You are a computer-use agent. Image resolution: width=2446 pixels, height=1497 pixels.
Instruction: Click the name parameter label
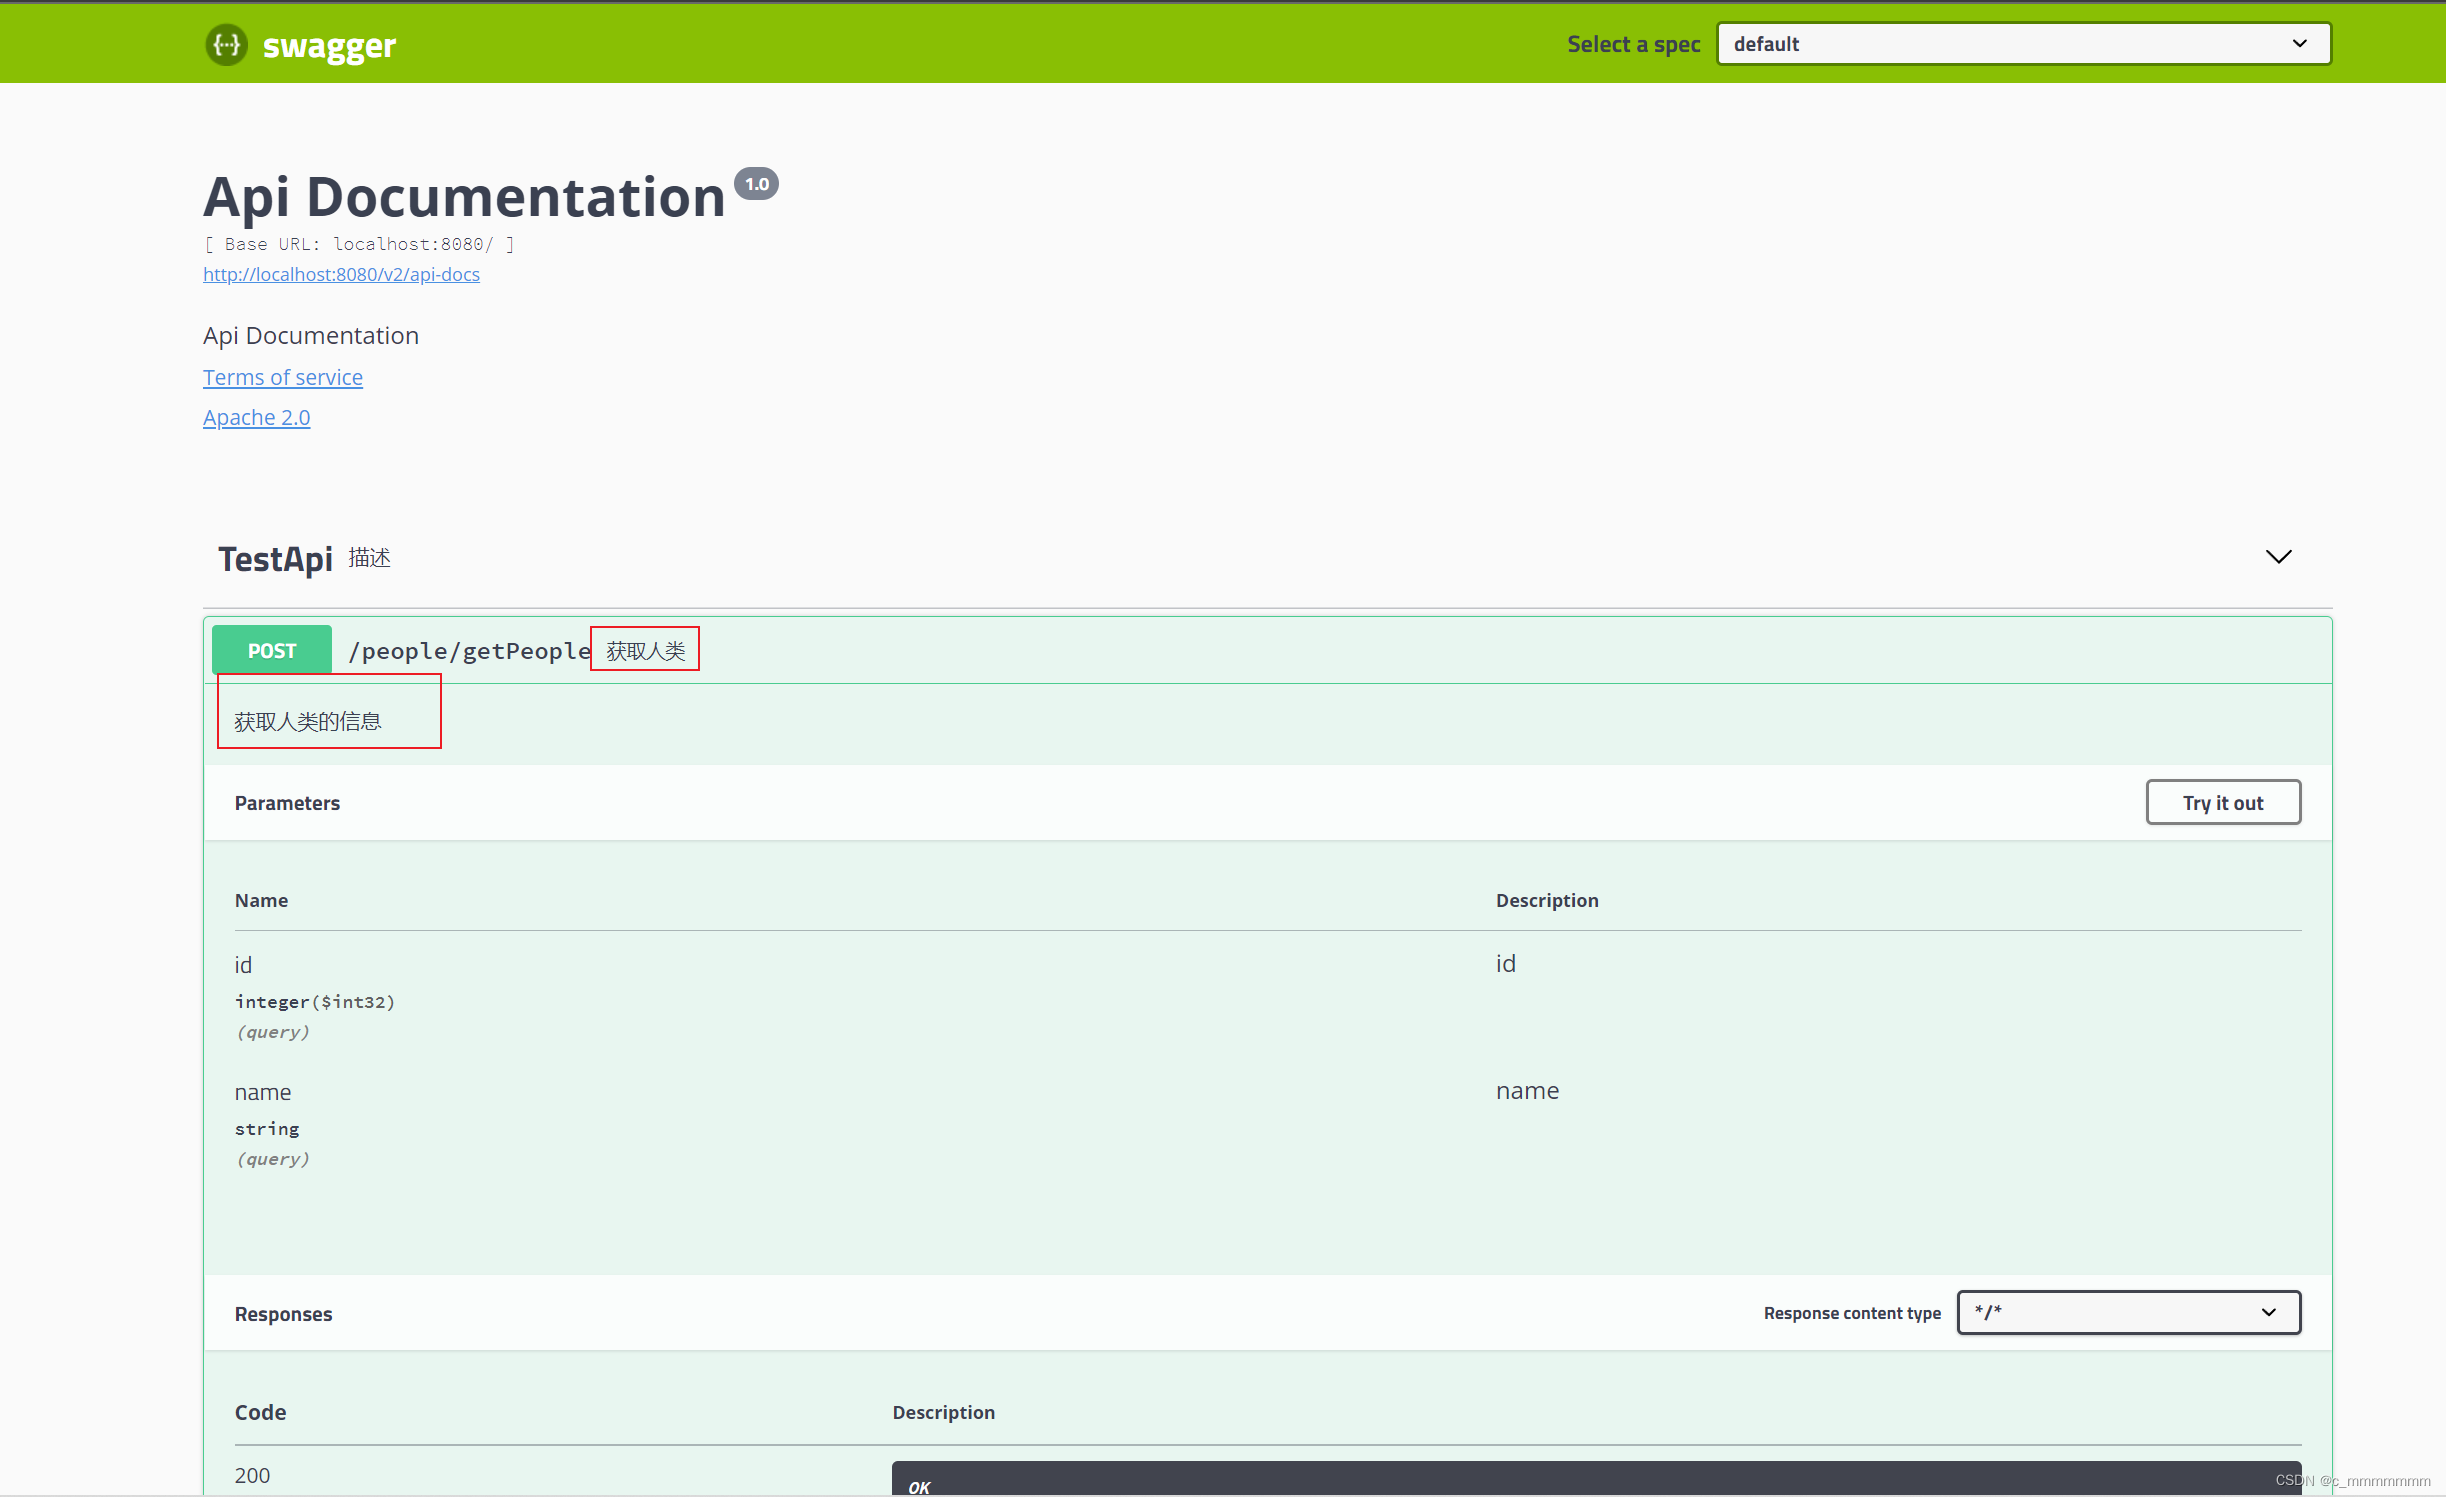point(262,1092)
